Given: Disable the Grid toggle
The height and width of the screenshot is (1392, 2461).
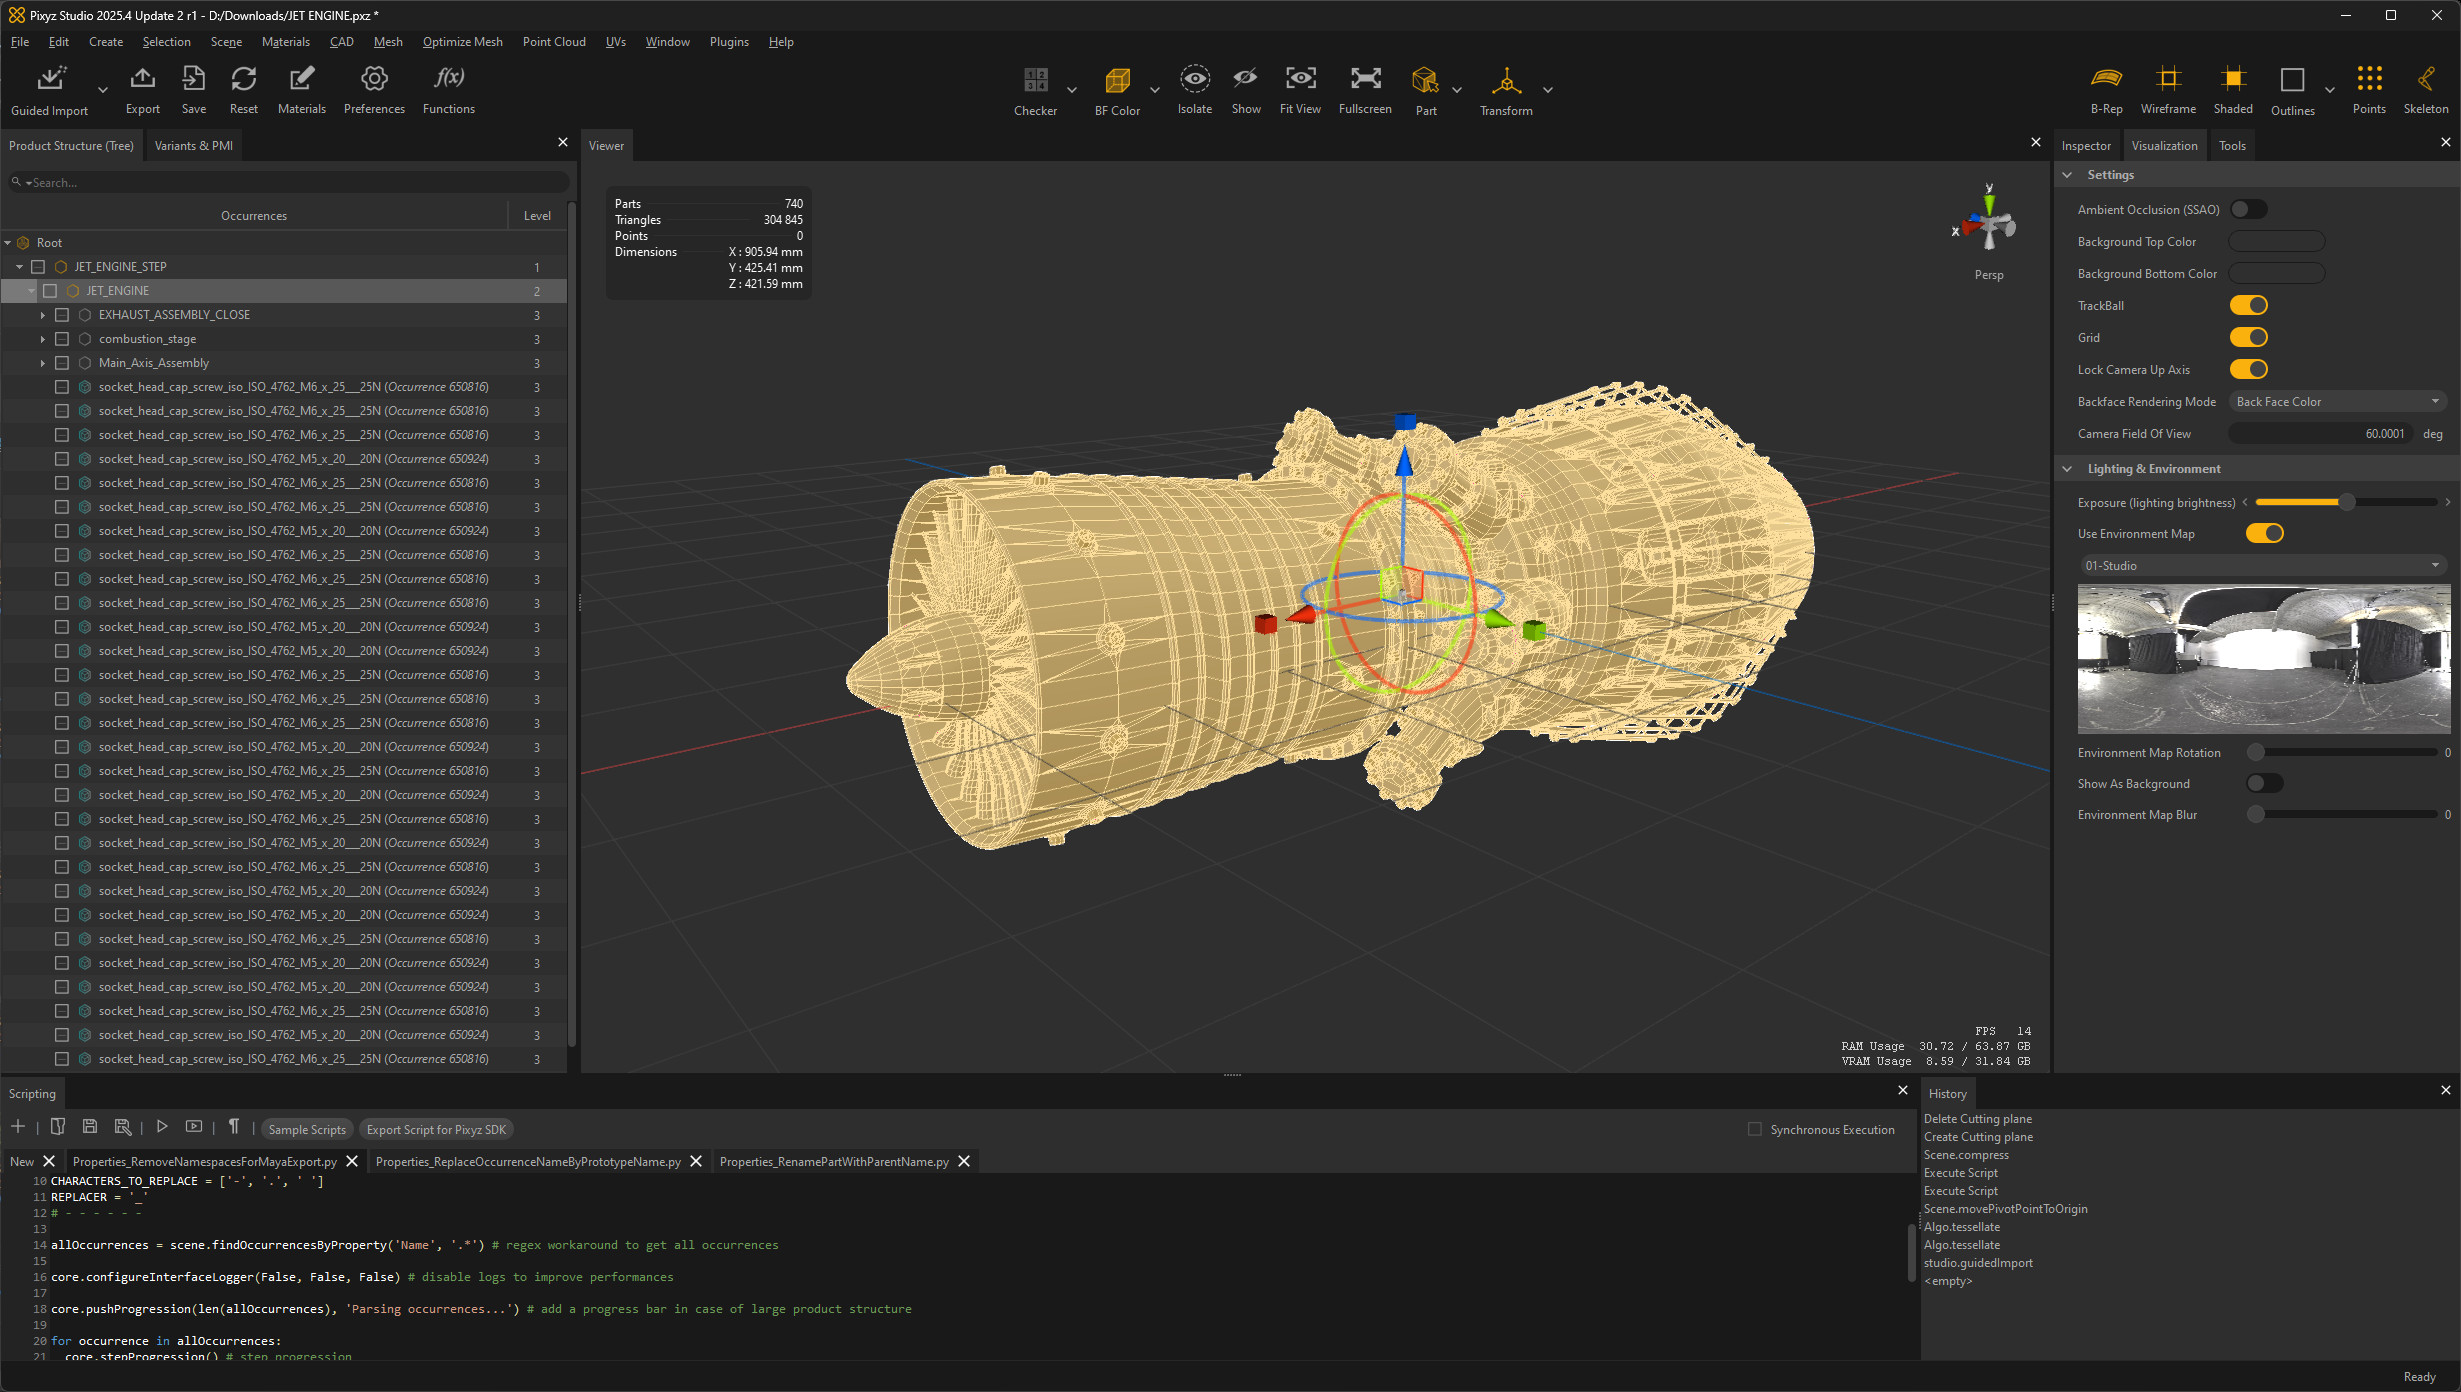Looking at the screenshot, I should [2248, 337].
